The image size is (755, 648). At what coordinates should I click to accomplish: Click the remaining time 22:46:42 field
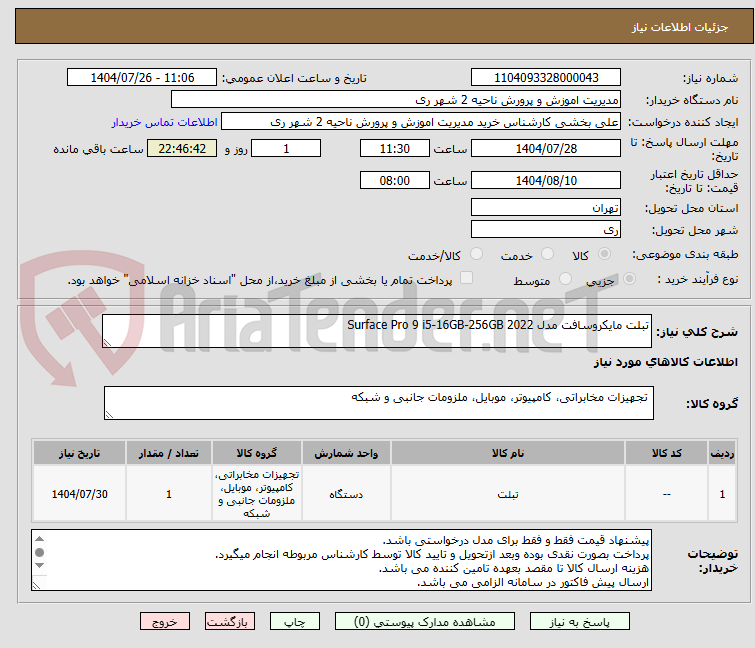[182, 148]
